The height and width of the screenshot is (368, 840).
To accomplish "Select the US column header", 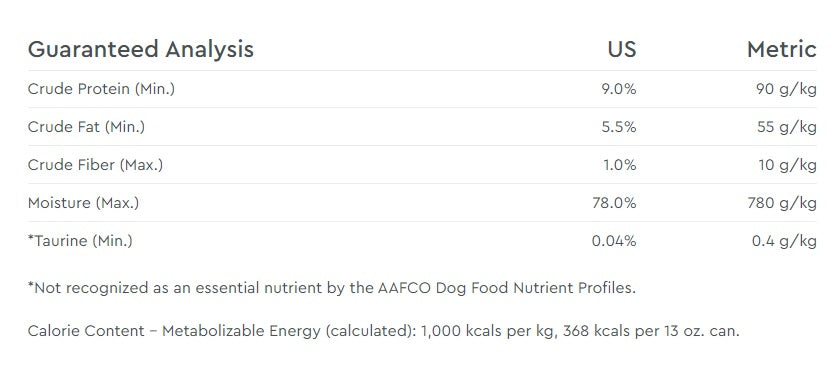I will pos(621,49).
